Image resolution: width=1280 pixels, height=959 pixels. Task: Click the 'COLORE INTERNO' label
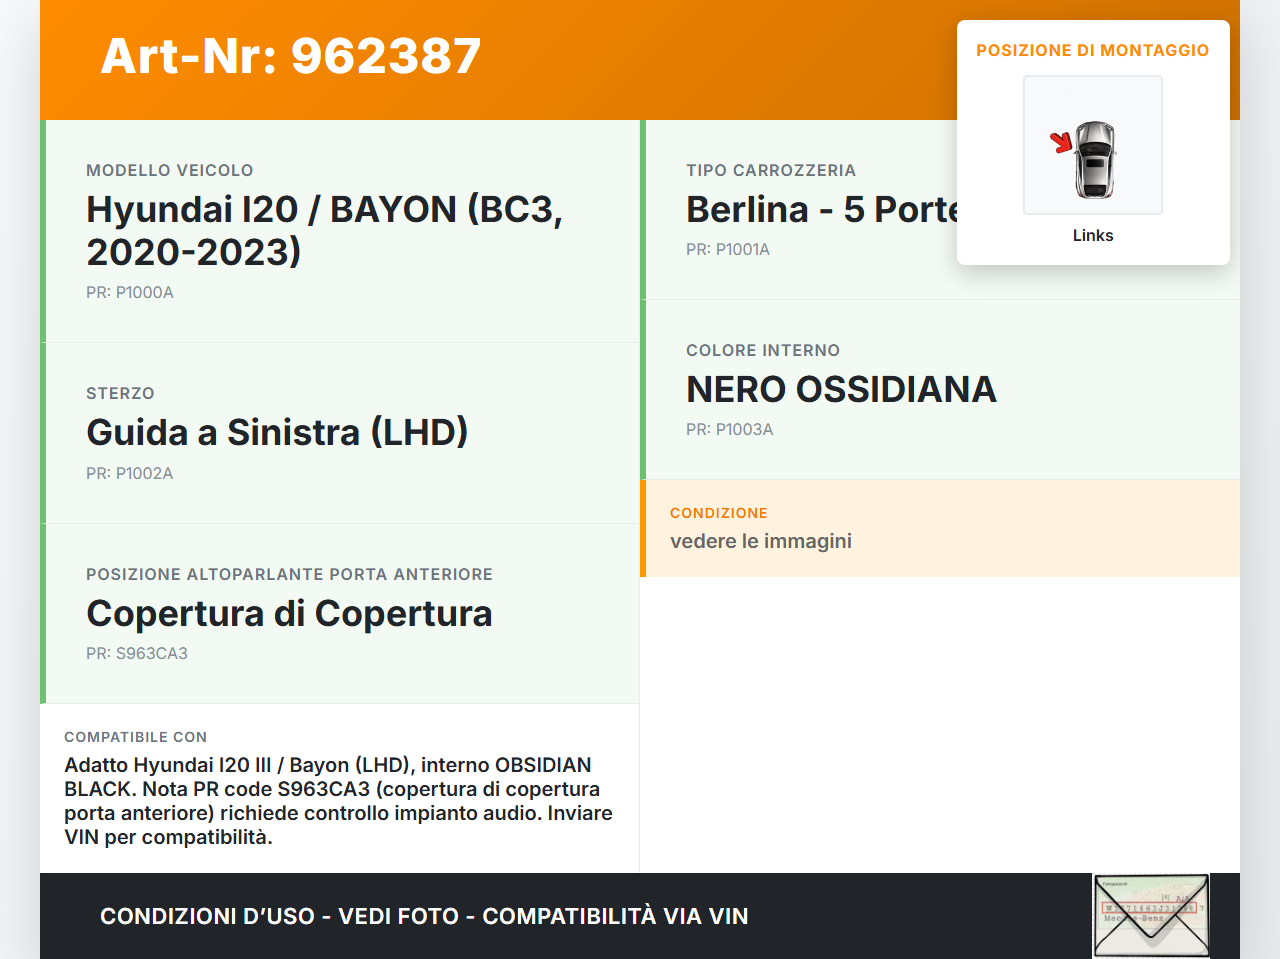[x=763, y=350]
